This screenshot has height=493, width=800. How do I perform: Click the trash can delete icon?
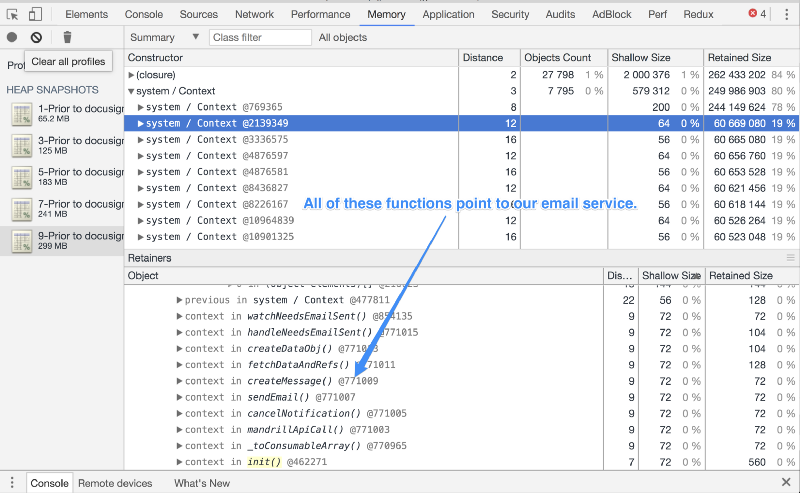pos(68,37)
